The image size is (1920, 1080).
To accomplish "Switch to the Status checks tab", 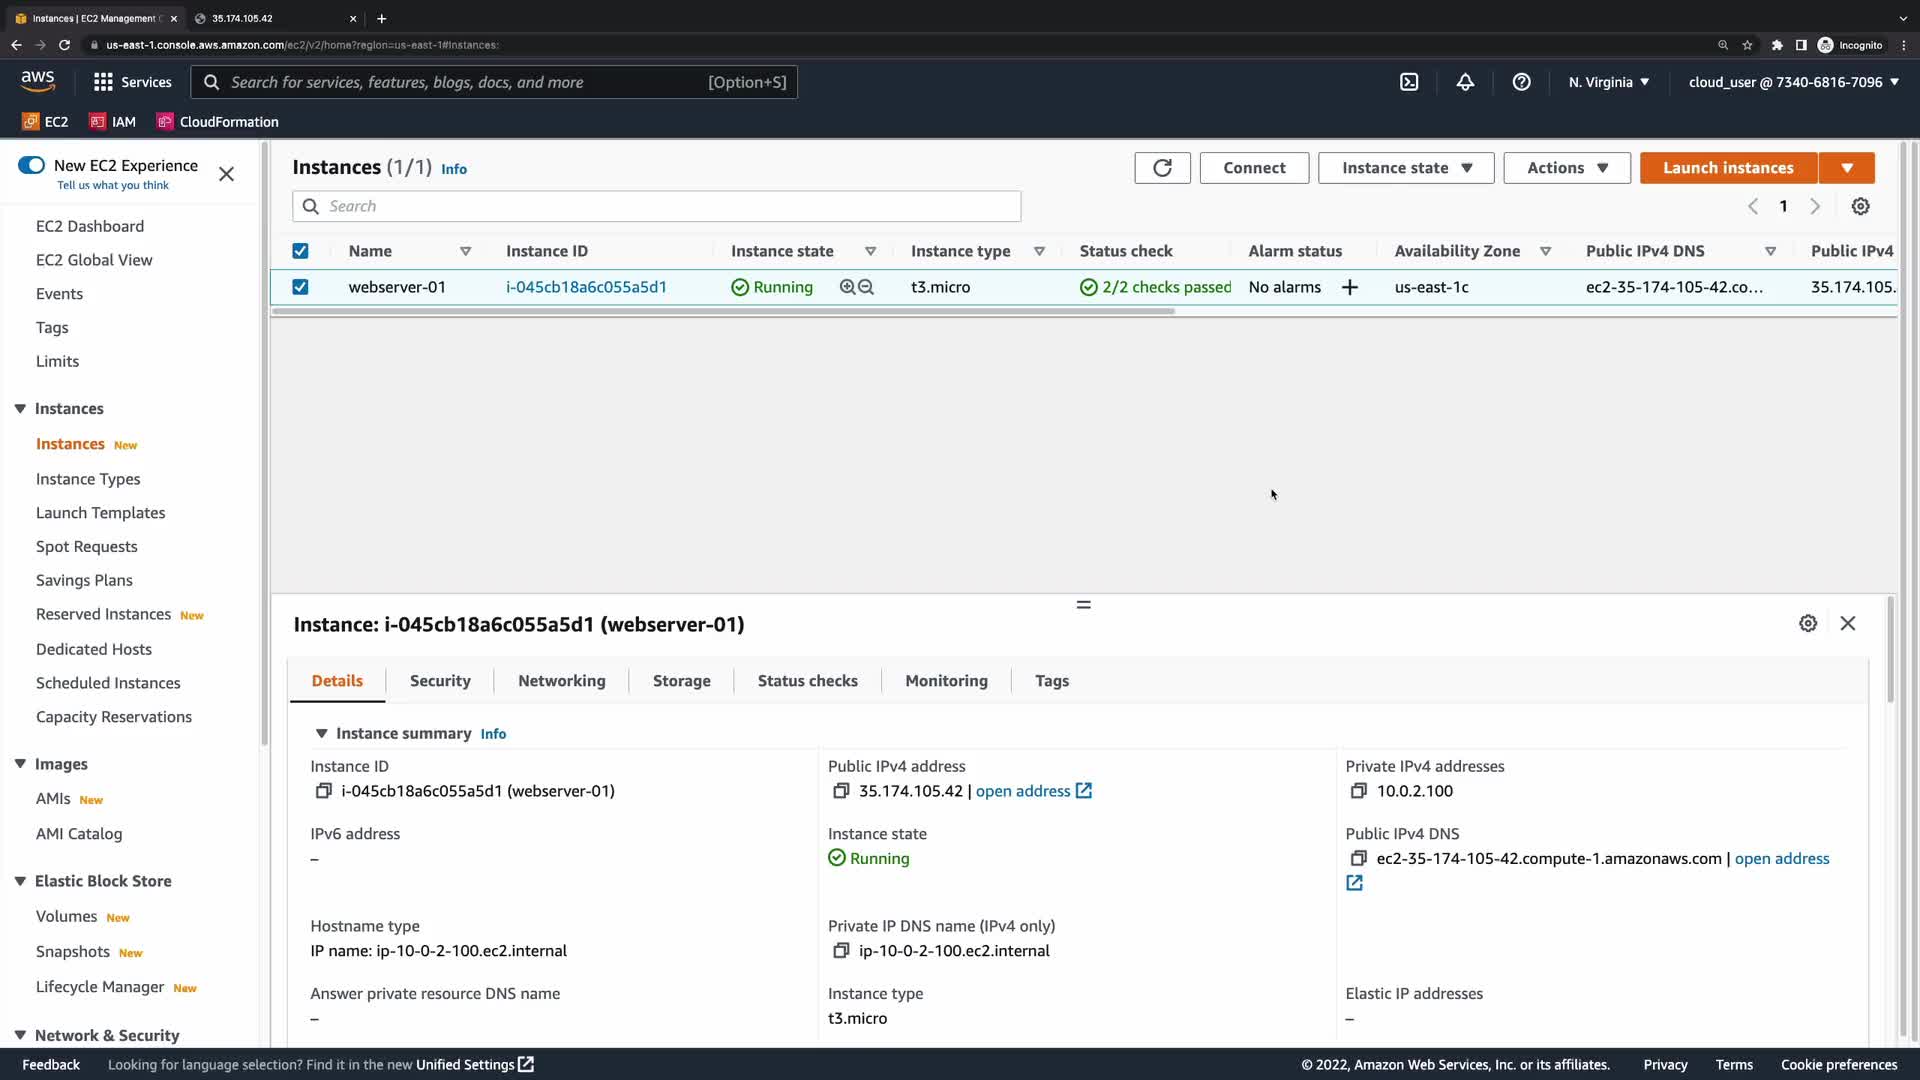I will [x=807, y=681].
